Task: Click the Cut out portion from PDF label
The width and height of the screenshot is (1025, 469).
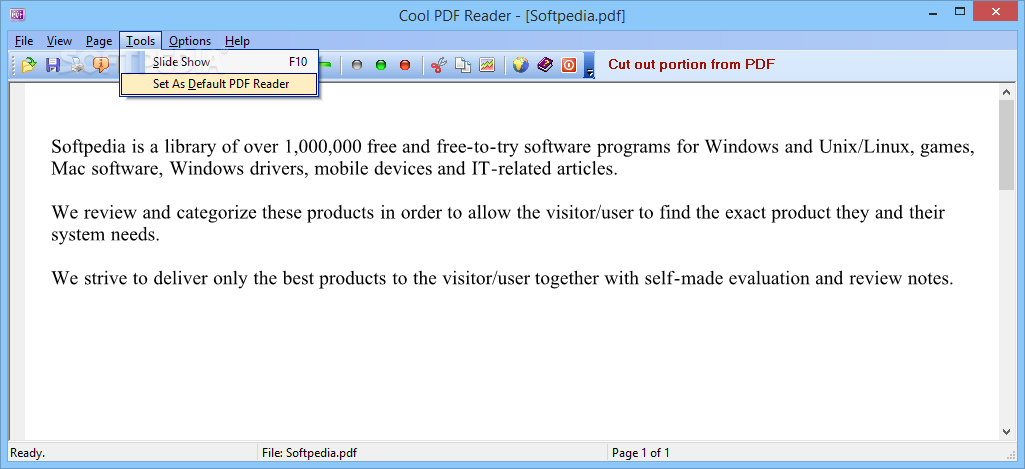Action: (692, 65)
